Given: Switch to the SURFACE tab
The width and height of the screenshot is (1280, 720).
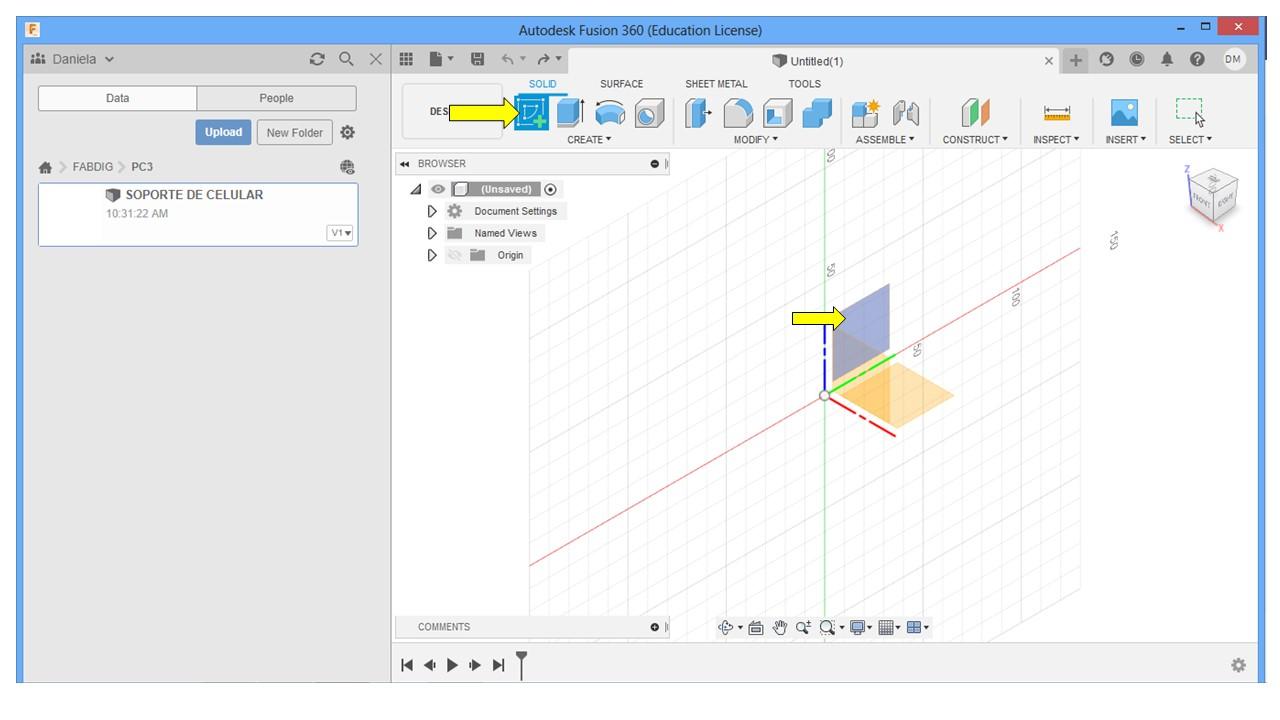Looking at the screenshot, I should click(x=621, y=84).
